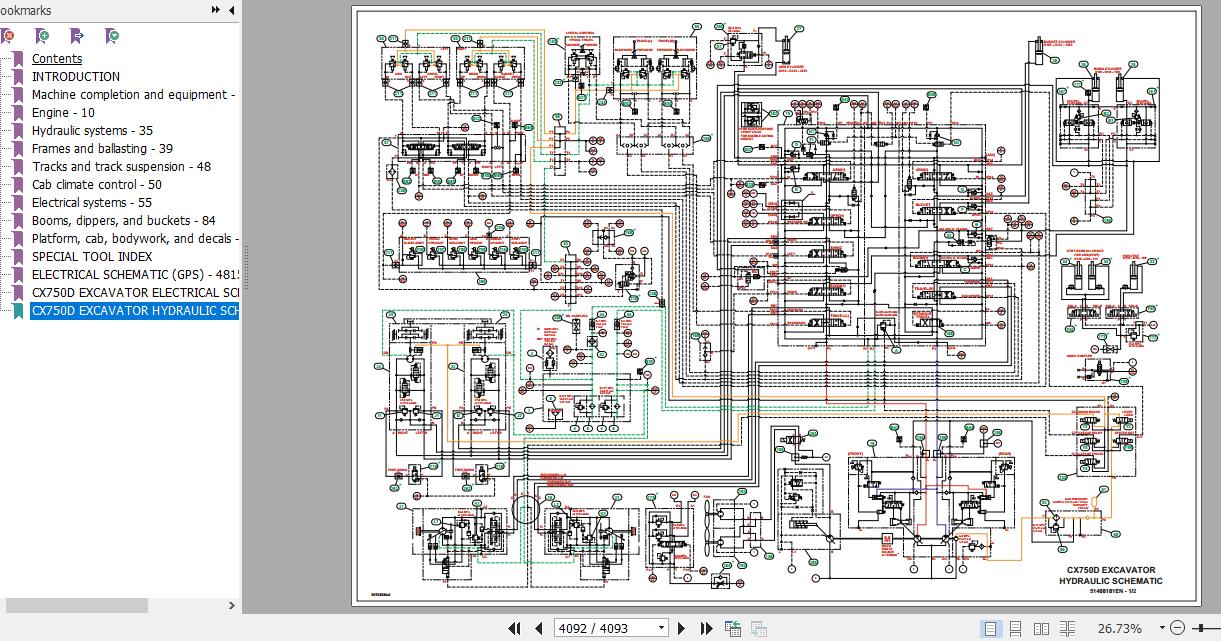This screenshot has width=1221, height=641.
Task: Go to the previous page
Action: click(x=539, y=628)
